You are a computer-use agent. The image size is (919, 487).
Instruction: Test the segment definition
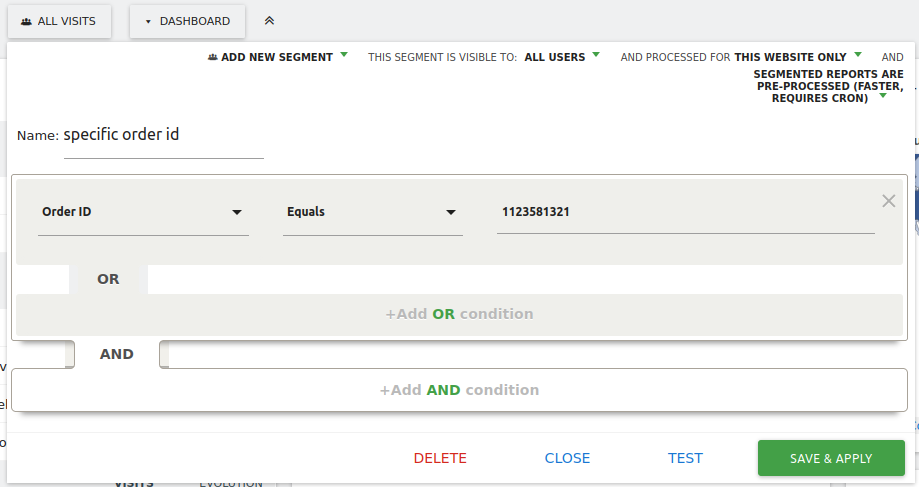pos(685,458)
